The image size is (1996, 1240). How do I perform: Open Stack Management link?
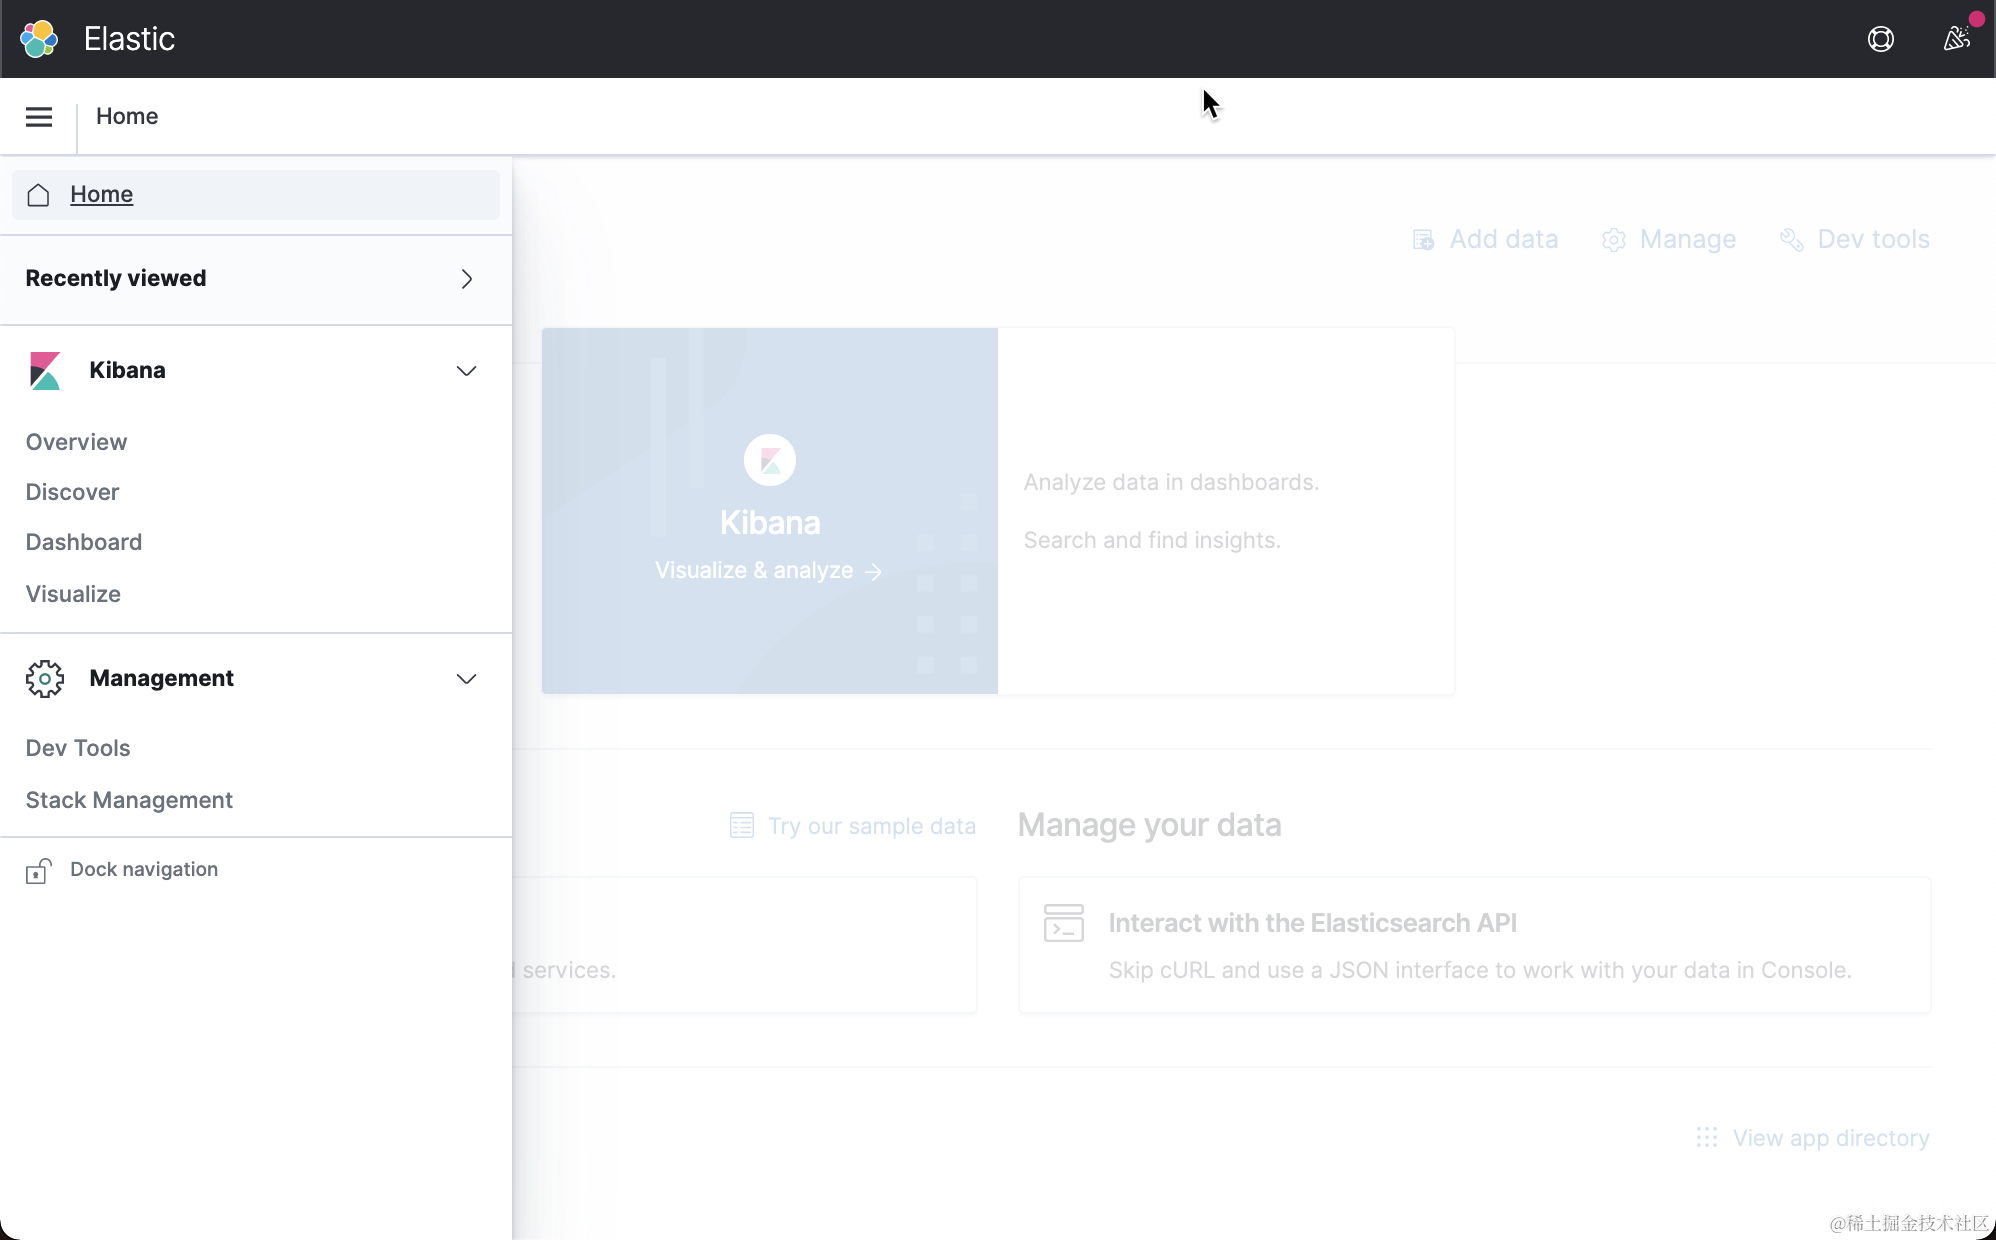pos(129,800)
